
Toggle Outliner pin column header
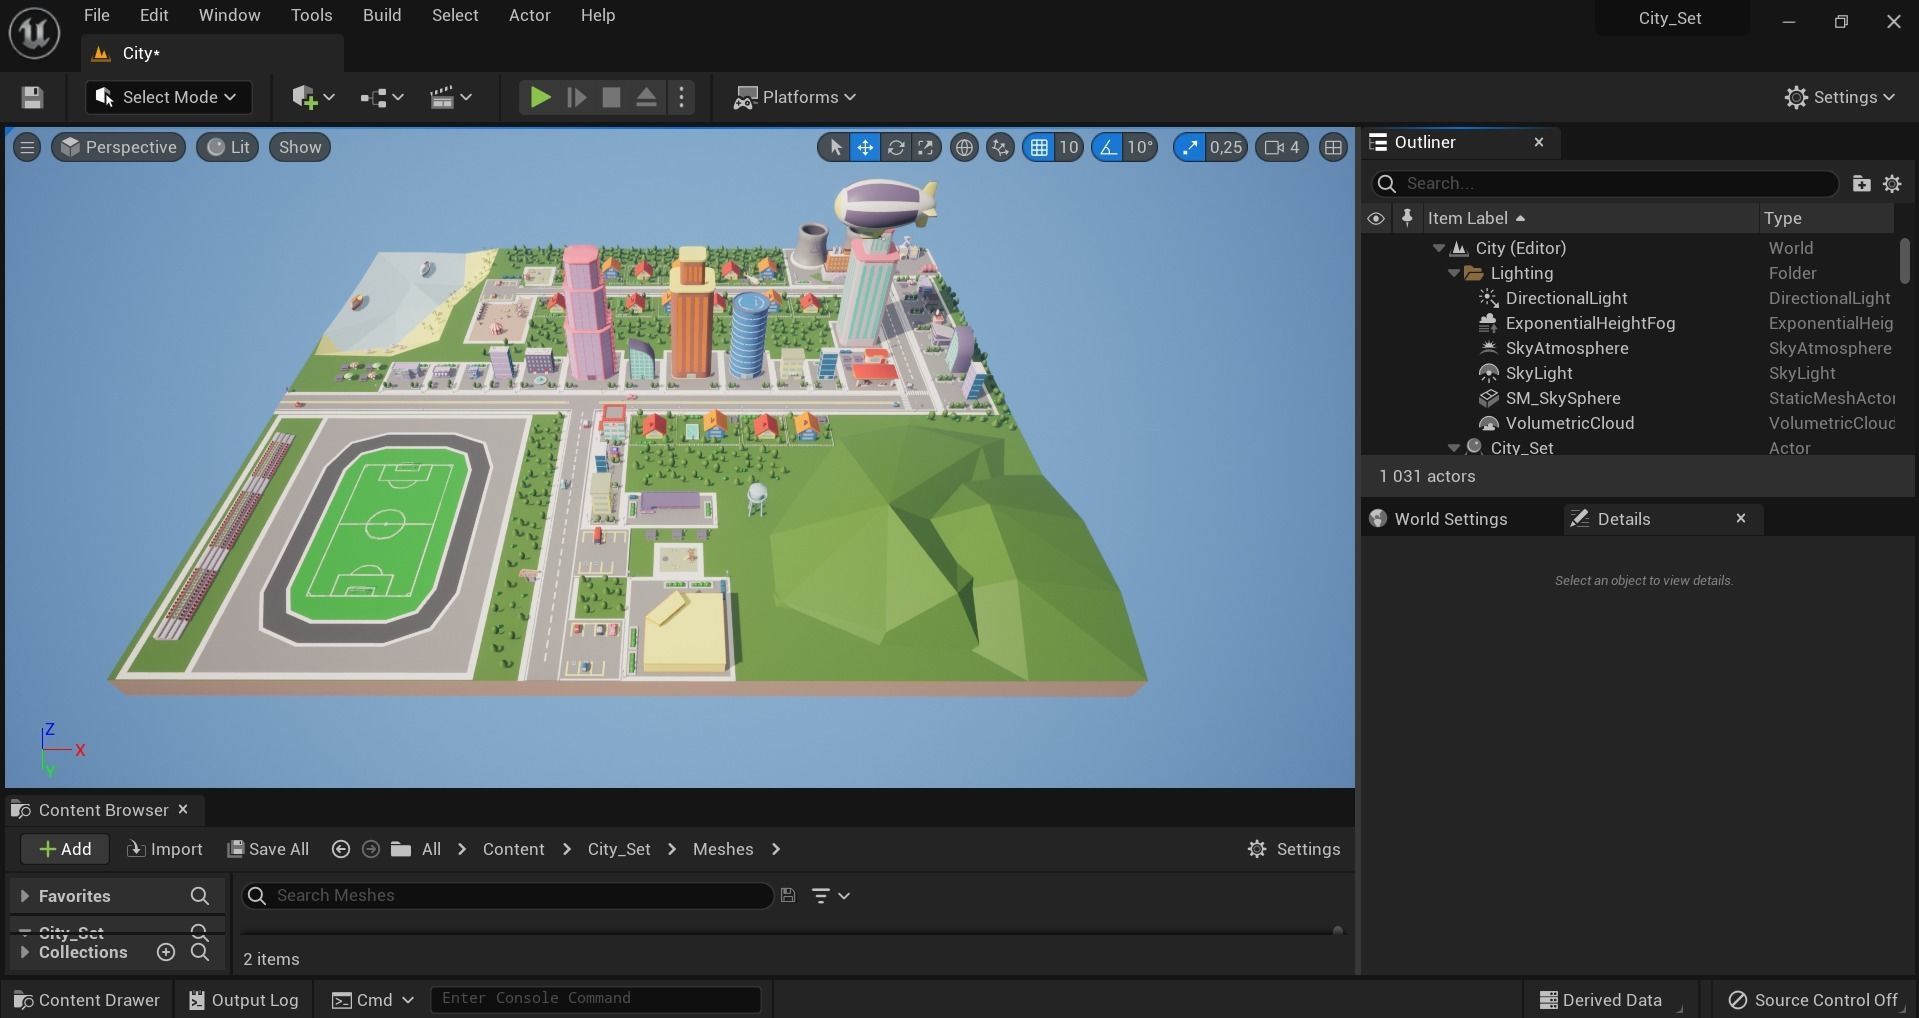[1407, 218]
